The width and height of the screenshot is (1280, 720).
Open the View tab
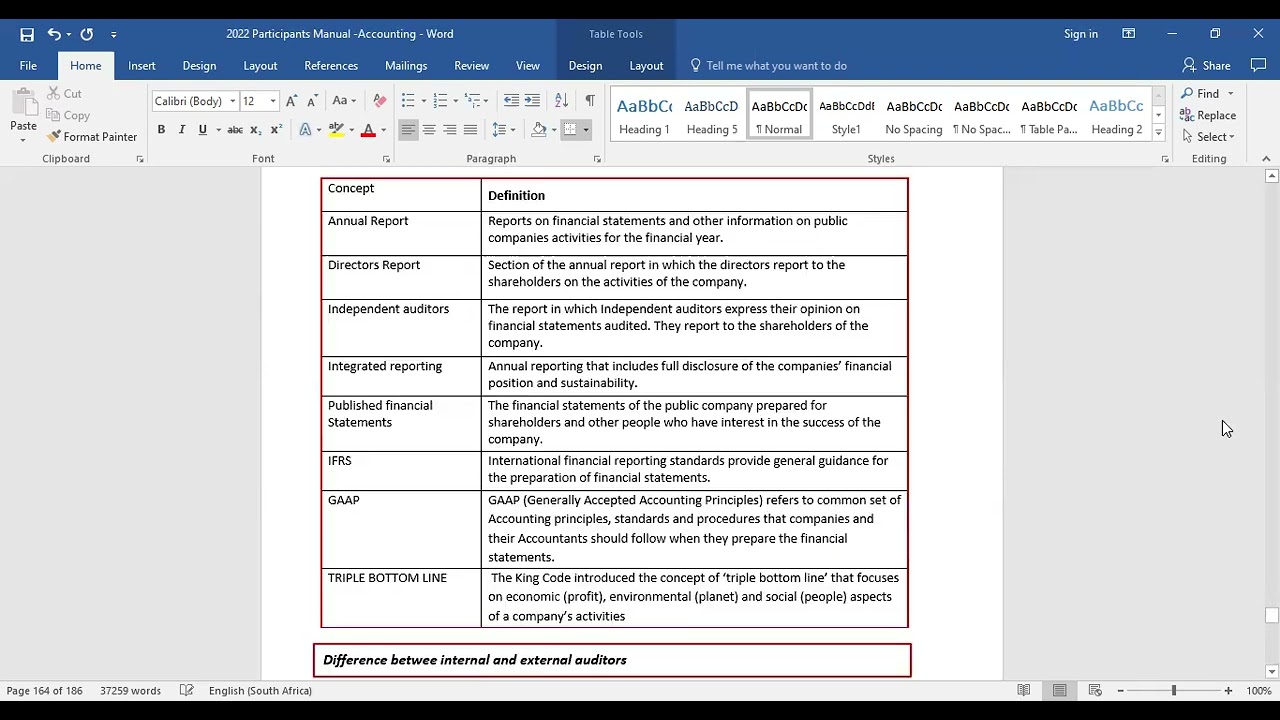(x=528, y=66)
